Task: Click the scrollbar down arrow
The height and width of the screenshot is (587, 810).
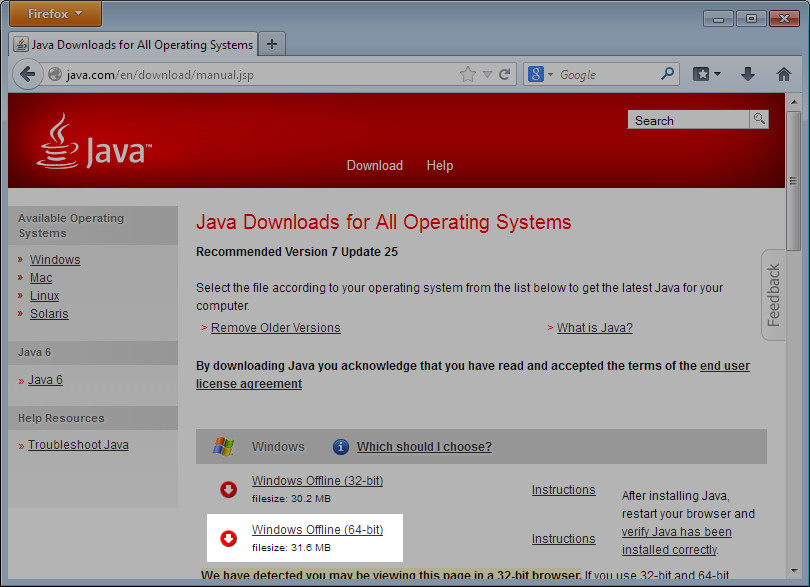Action: (794, 570)
